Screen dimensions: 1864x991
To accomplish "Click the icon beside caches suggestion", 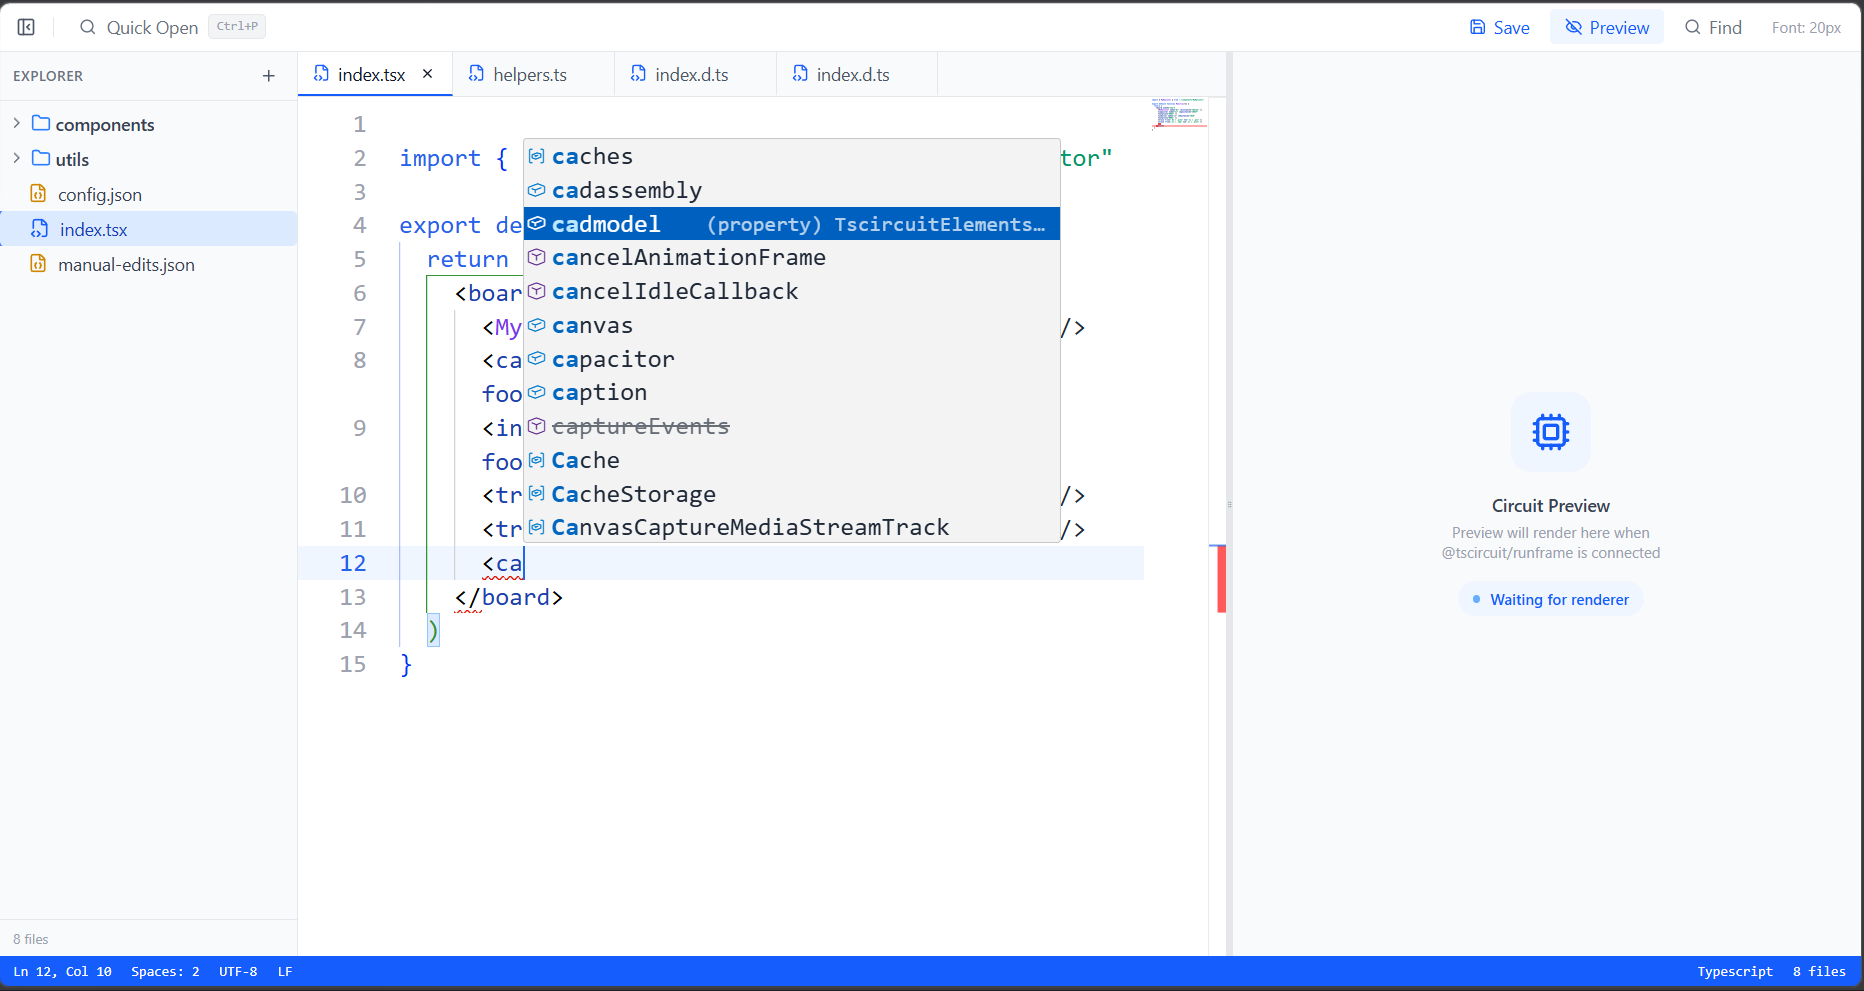I will (537, 156).
